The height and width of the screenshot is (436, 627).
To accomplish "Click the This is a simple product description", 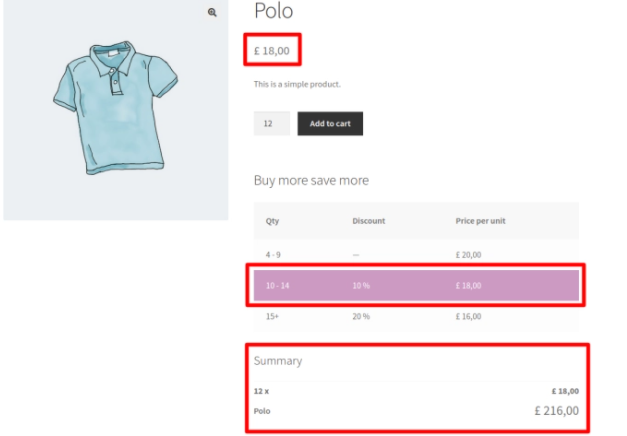I will (x=297, y=84).
